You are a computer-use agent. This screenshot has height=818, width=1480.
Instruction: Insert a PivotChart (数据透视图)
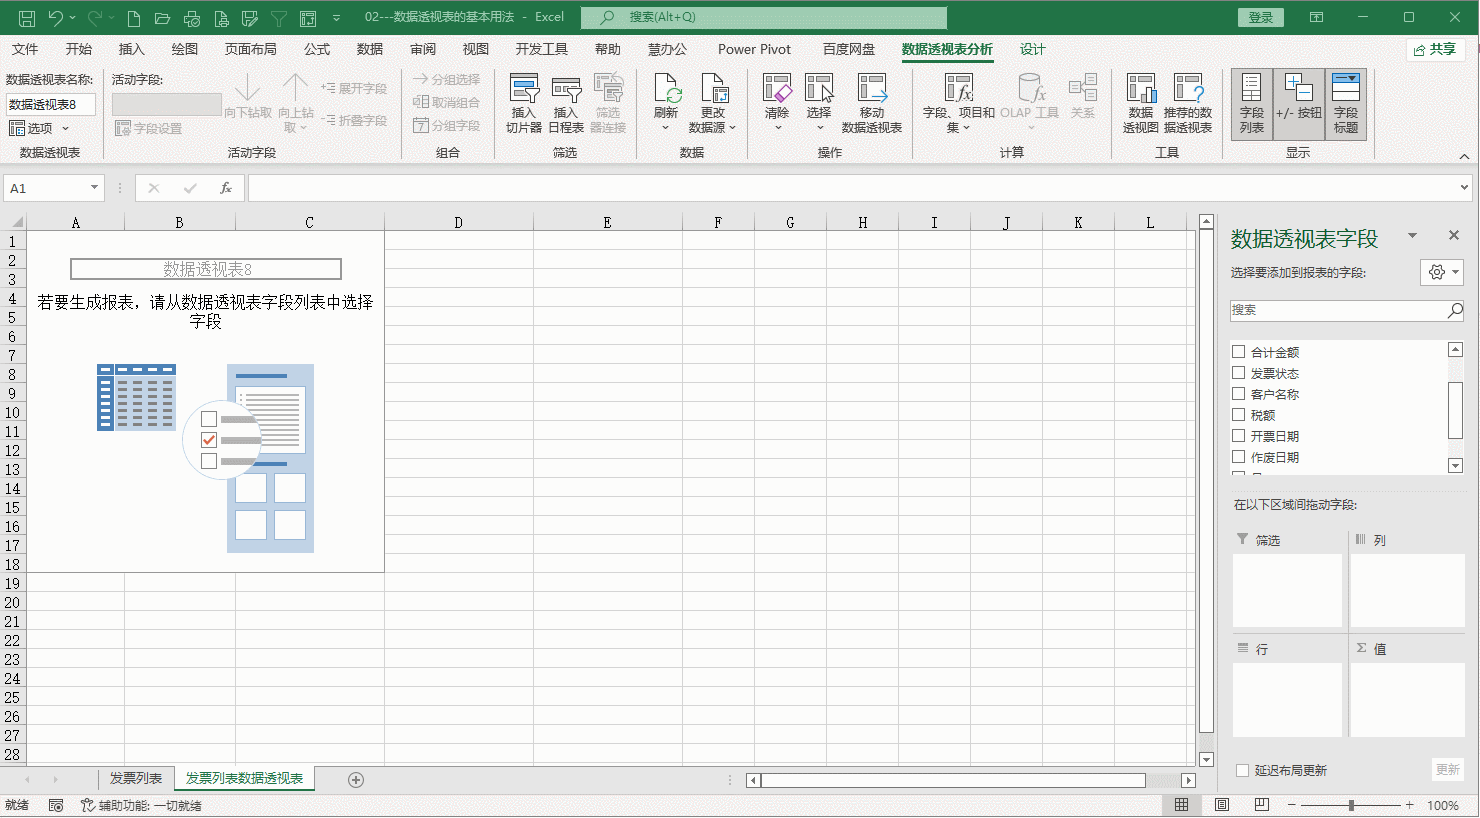tap(1140, 104)
